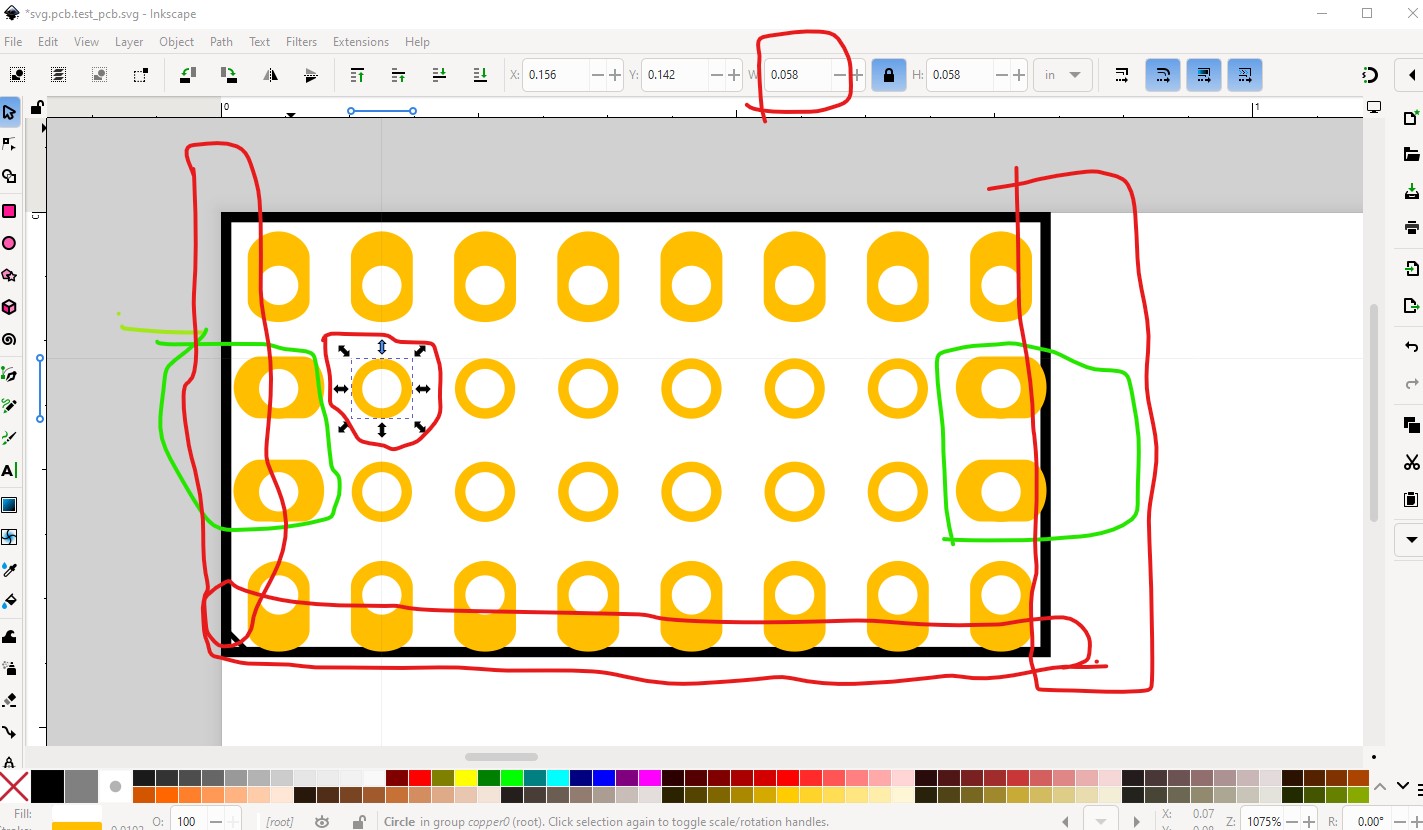Toggle scale stroke width with object

[1122, 75]
